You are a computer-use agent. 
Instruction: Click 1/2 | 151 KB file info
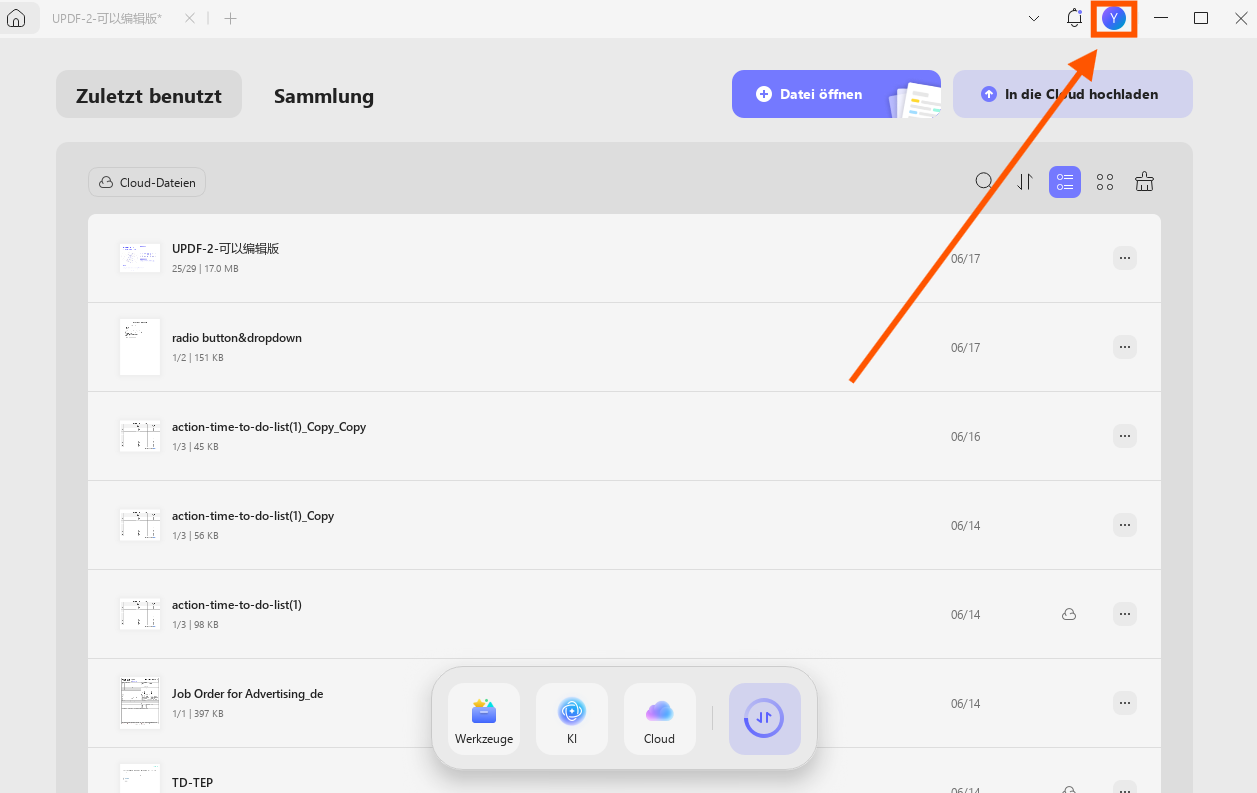coord(198,358)
